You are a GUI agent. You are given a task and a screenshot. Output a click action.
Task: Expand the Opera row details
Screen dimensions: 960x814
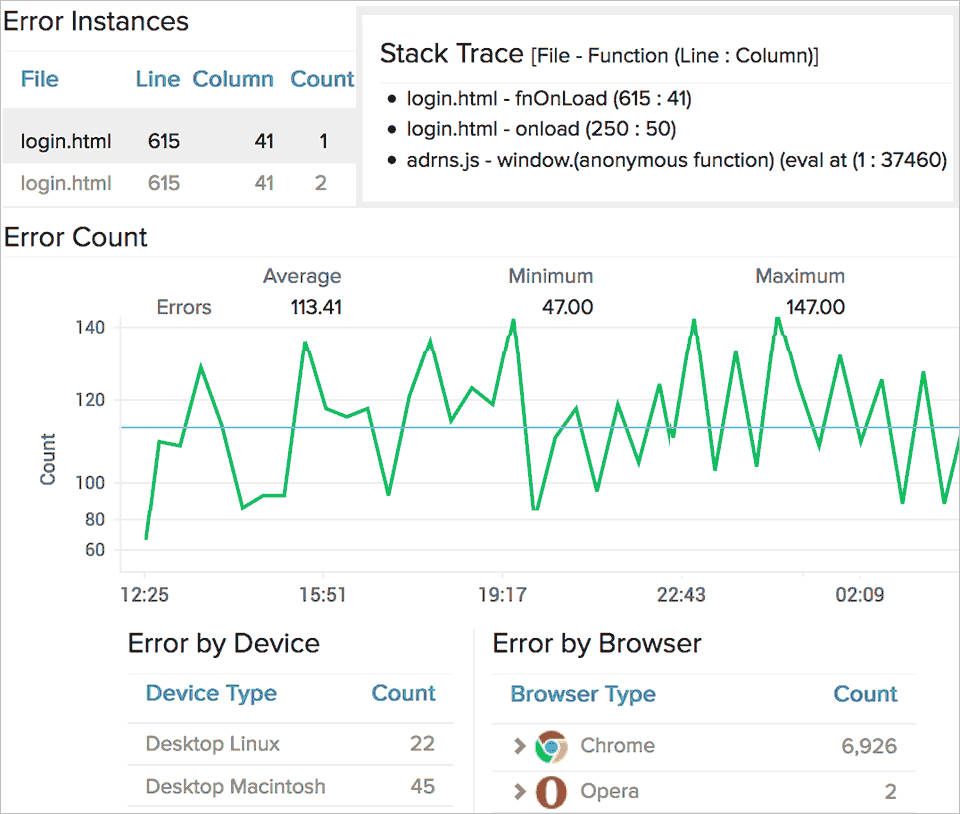519,791
